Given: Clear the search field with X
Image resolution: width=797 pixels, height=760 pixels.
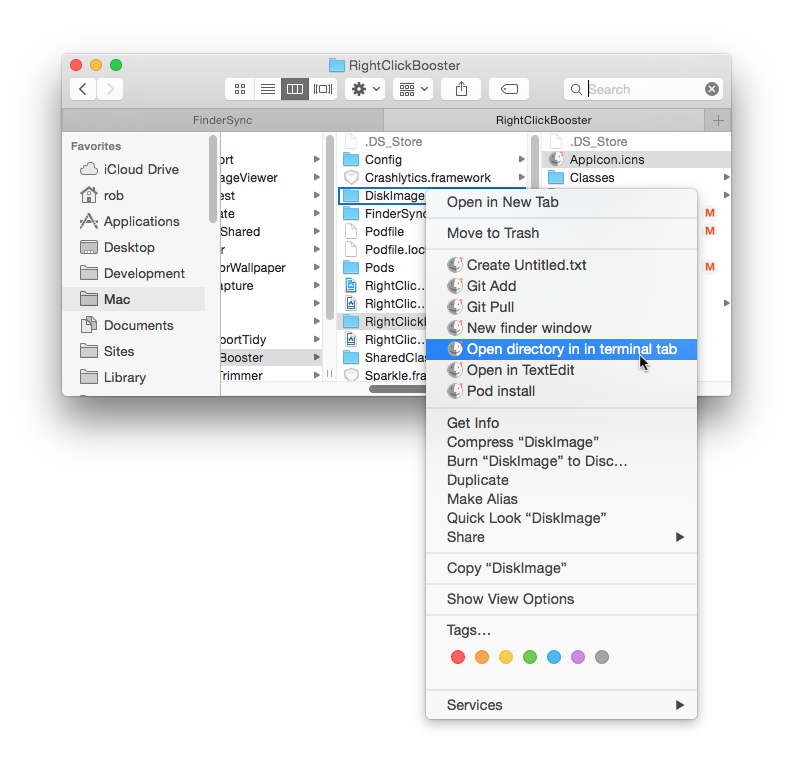Looking at the screenshot, I should coord(712,89).
